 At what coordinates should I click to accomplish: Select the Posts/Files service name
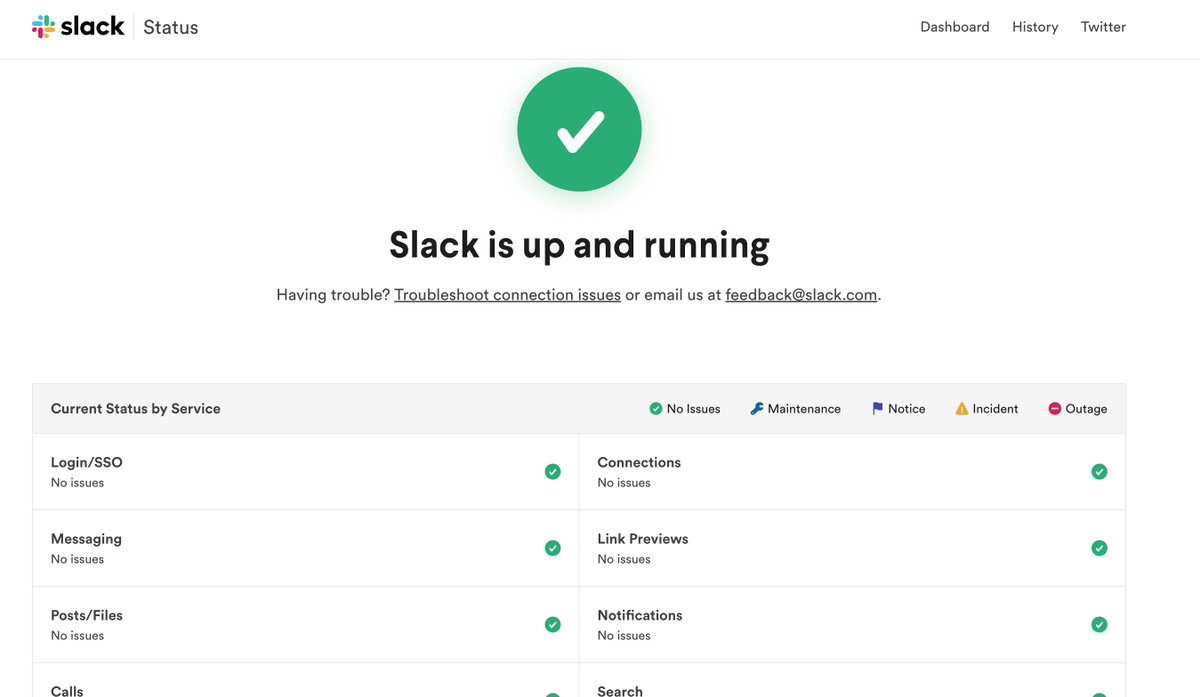pyautogui.click(x=87, y=615)
